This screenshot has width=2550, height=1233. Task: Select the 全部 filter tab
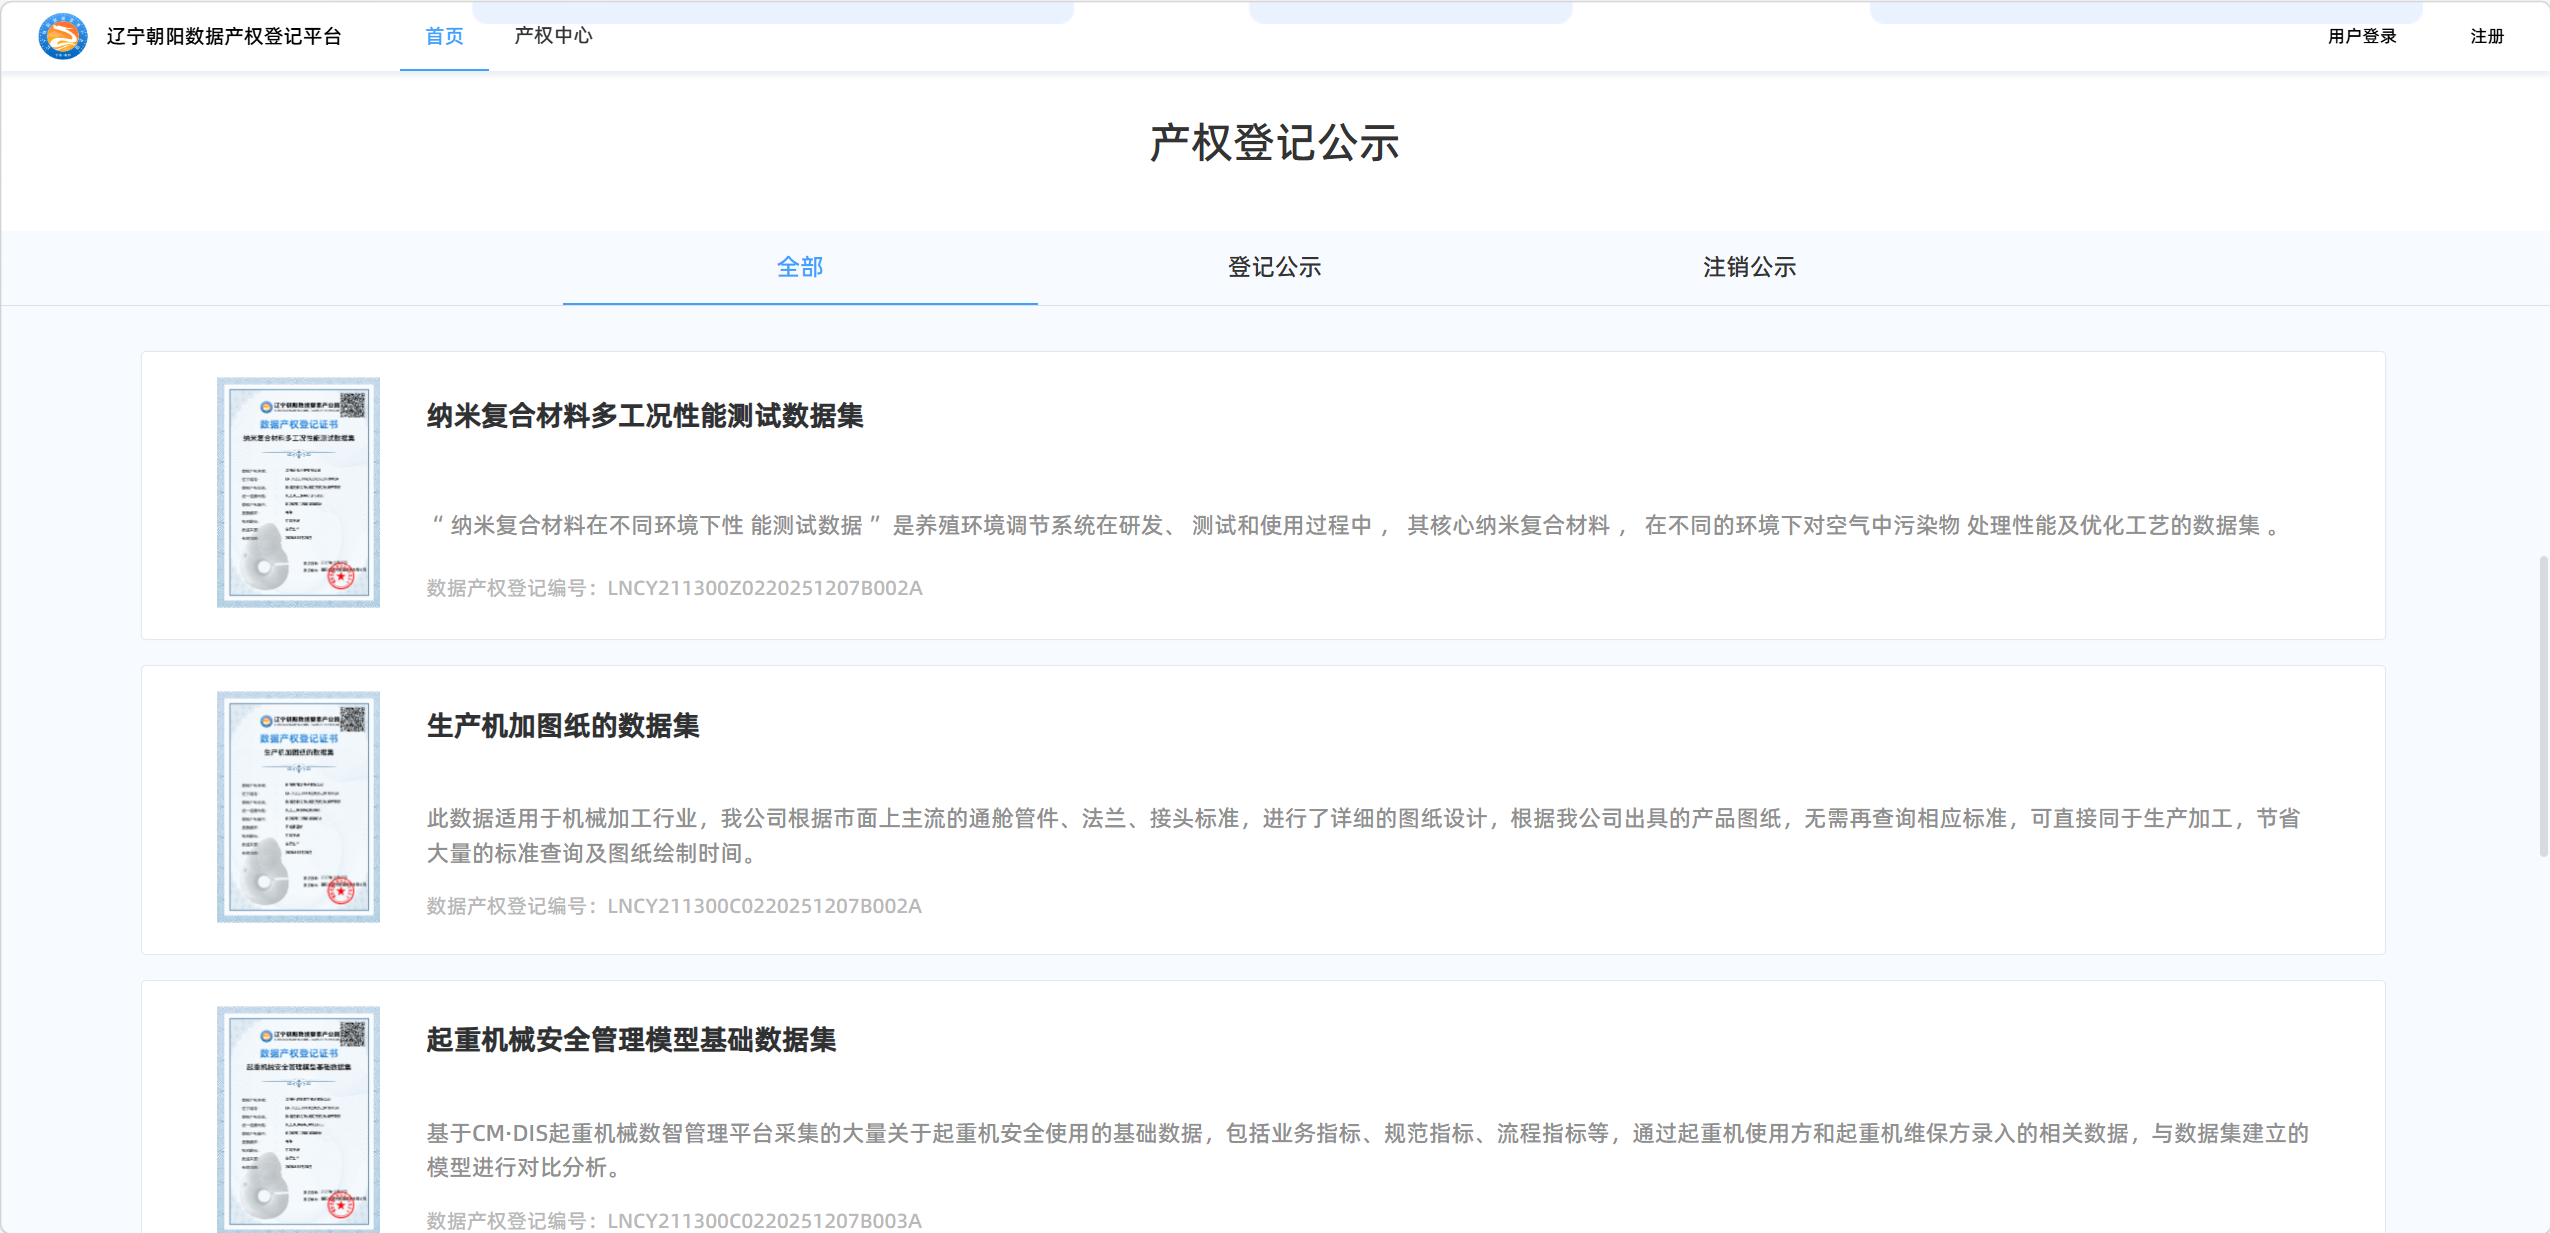(800, 267)
